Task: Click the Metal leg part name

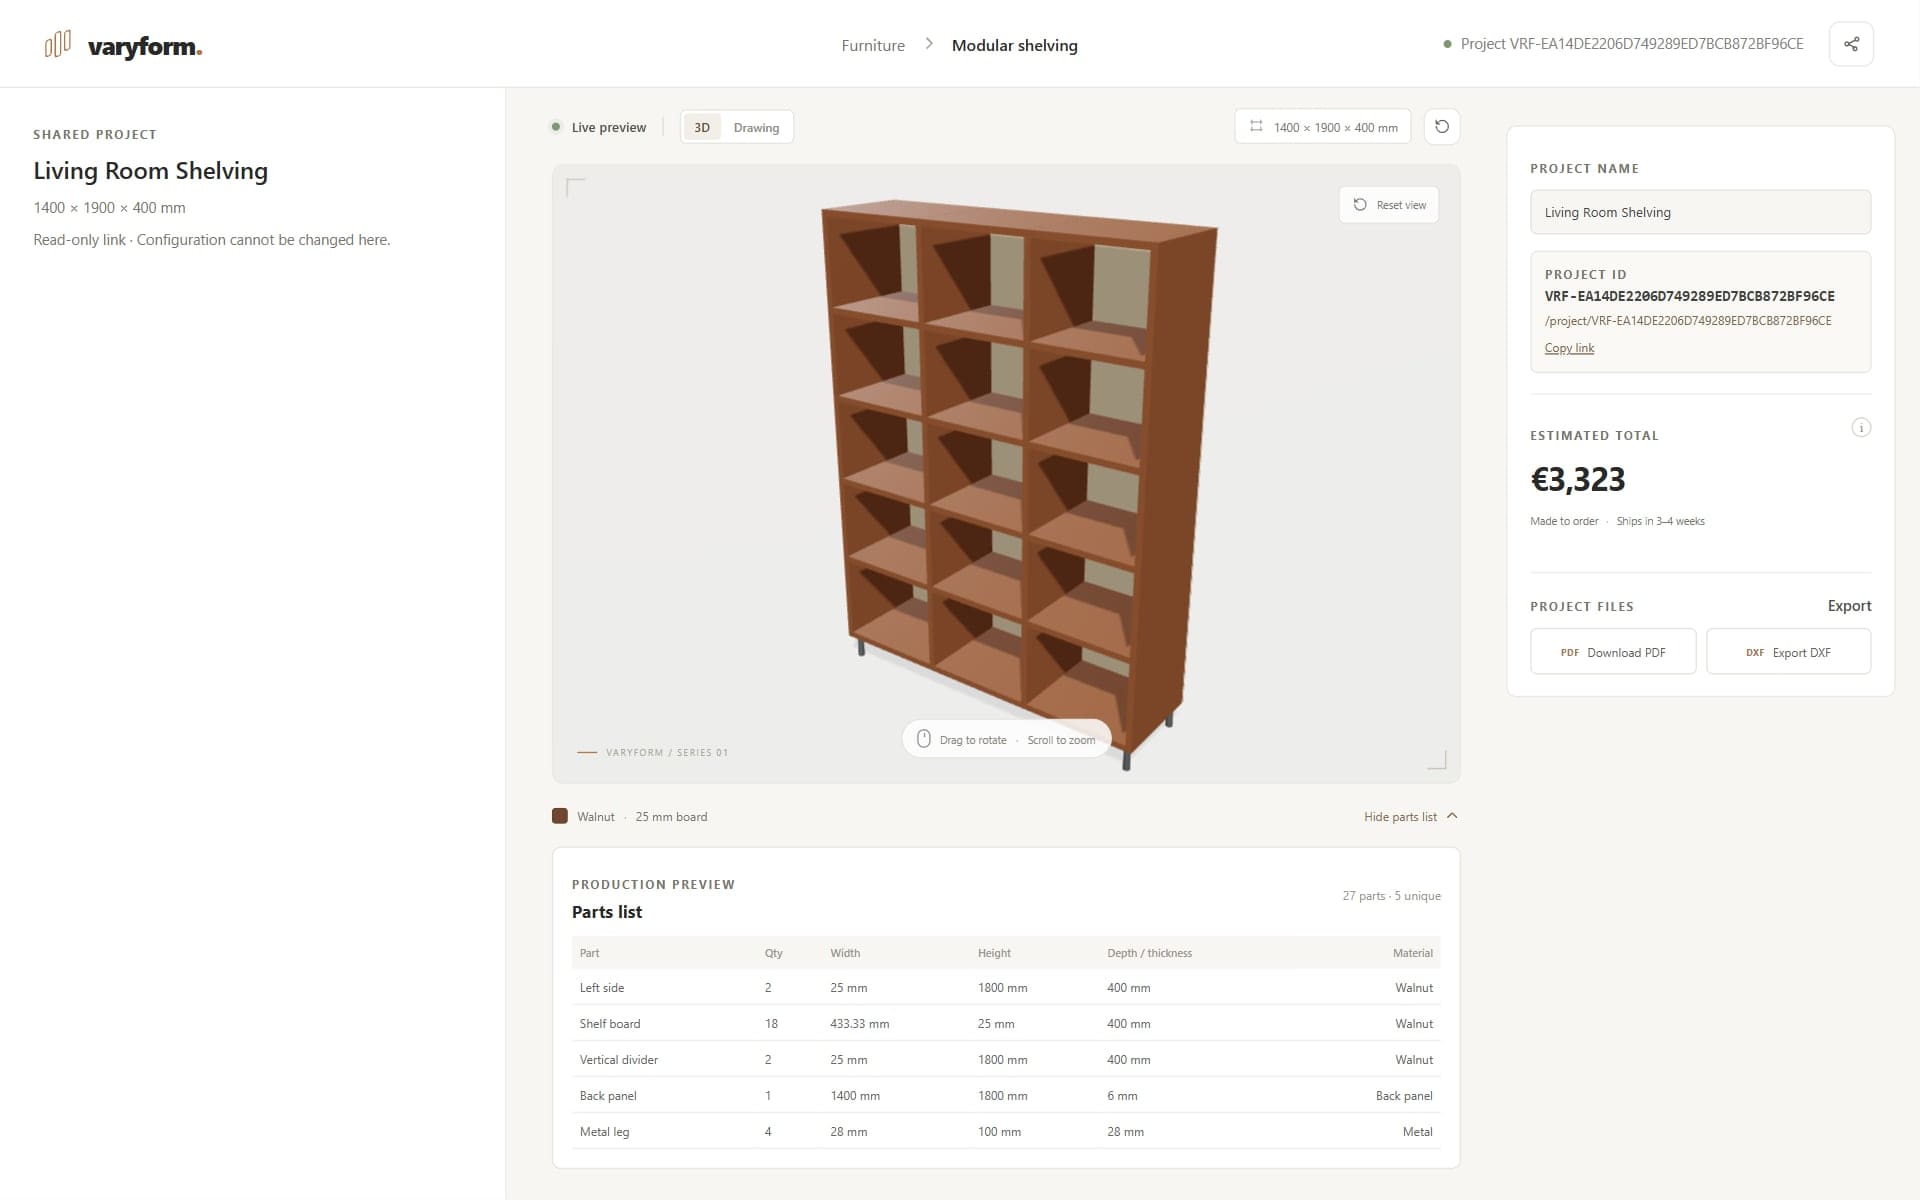Action: point(604,1132)
